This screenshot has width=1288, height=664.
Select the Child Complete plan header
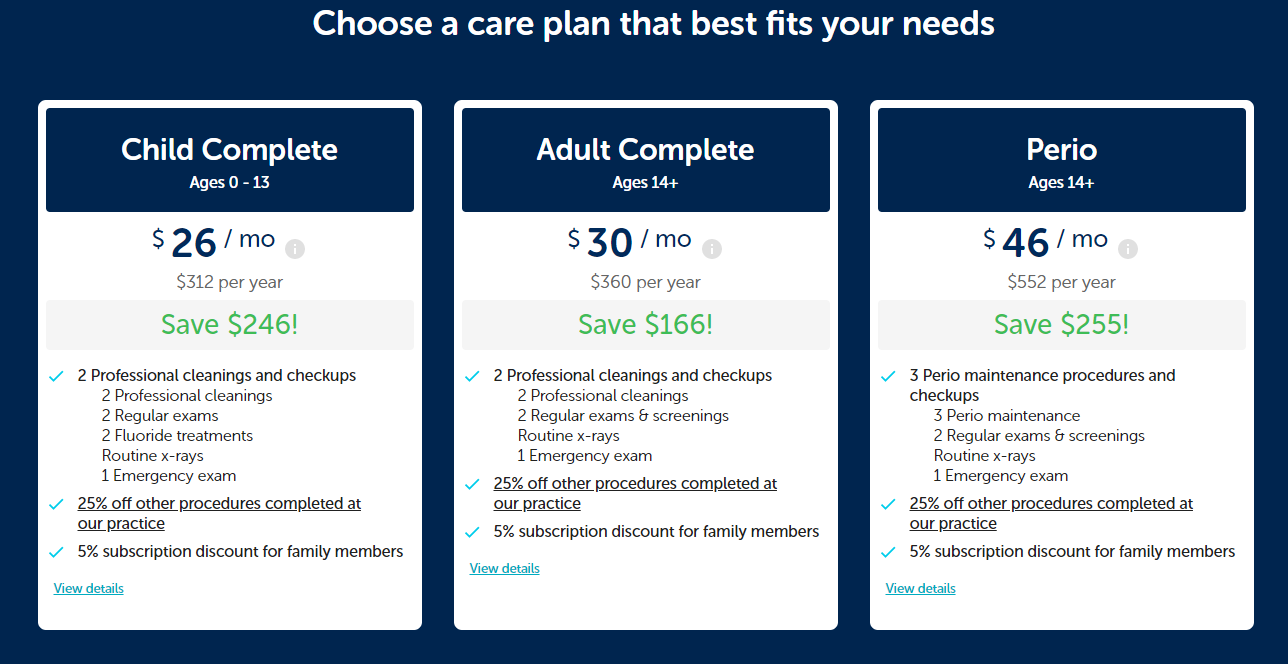[x=230, y=160]
